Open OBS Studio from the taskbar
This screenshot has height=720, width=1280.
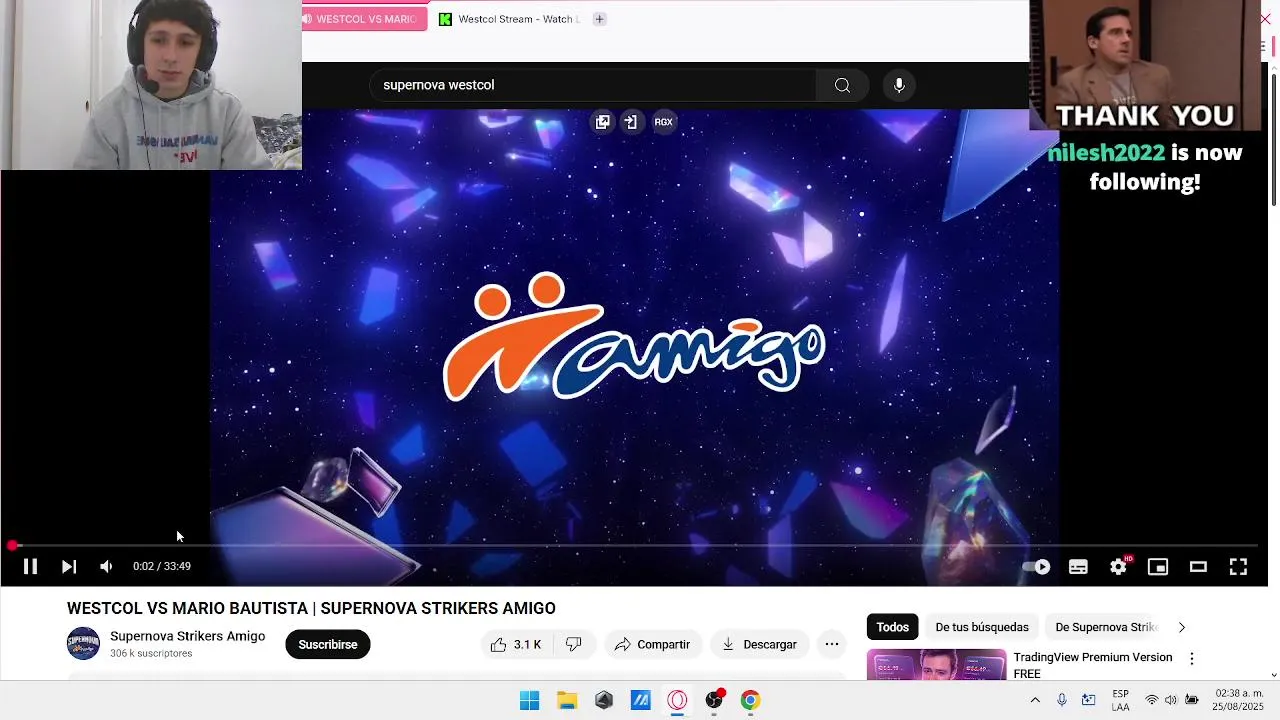pos(714,700)
